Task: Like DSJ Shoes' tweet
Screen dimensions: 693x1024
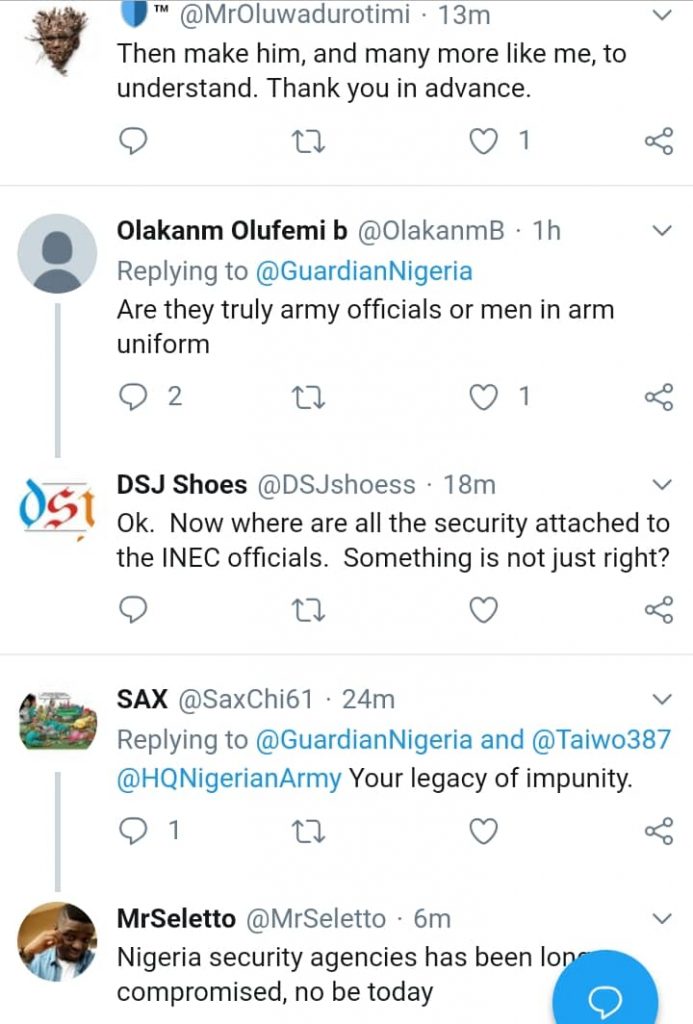Action: click(484, 609)
